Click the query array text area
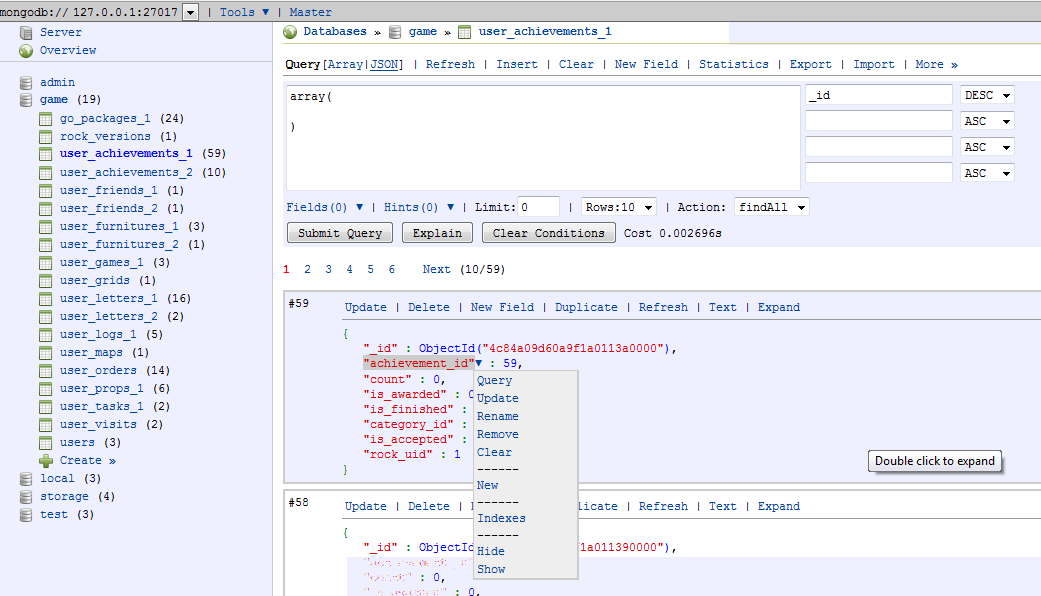Image resolution: width=1041 pixels, height=596 pixels. pos(543,138)
